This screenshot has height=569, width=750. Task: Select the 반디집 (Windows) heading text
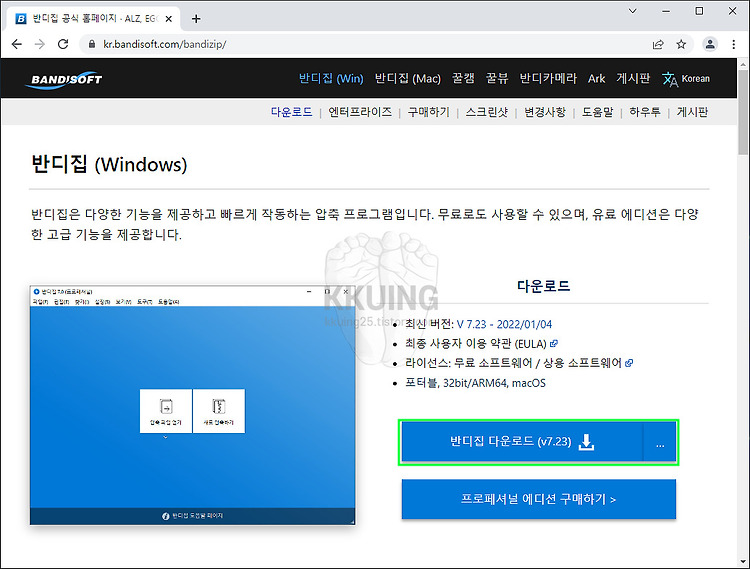pyautogui.click(x=109, y=164)
